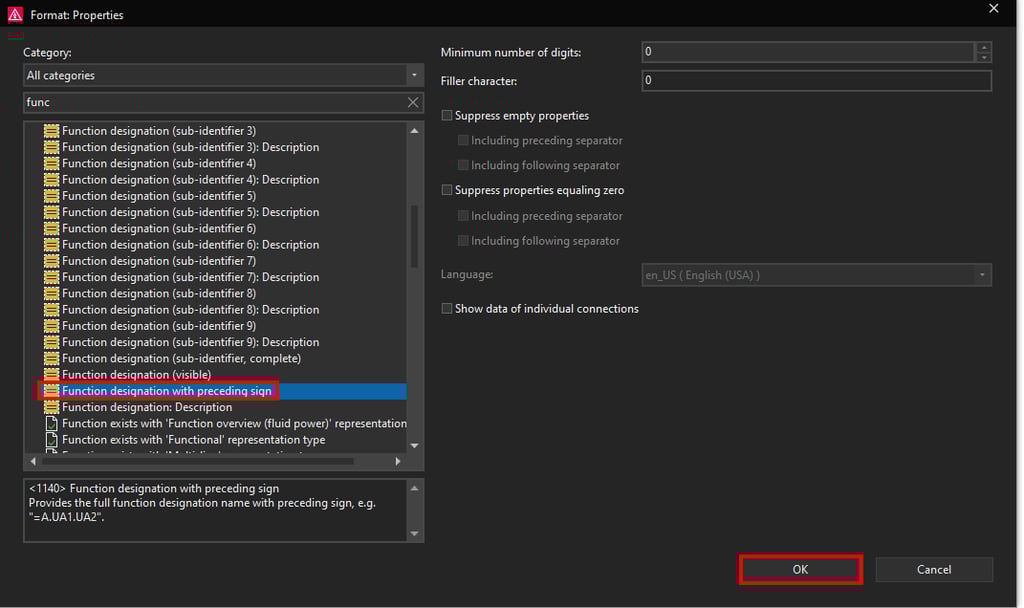Click the EPLAN application icon in title bar

[14, 14]
